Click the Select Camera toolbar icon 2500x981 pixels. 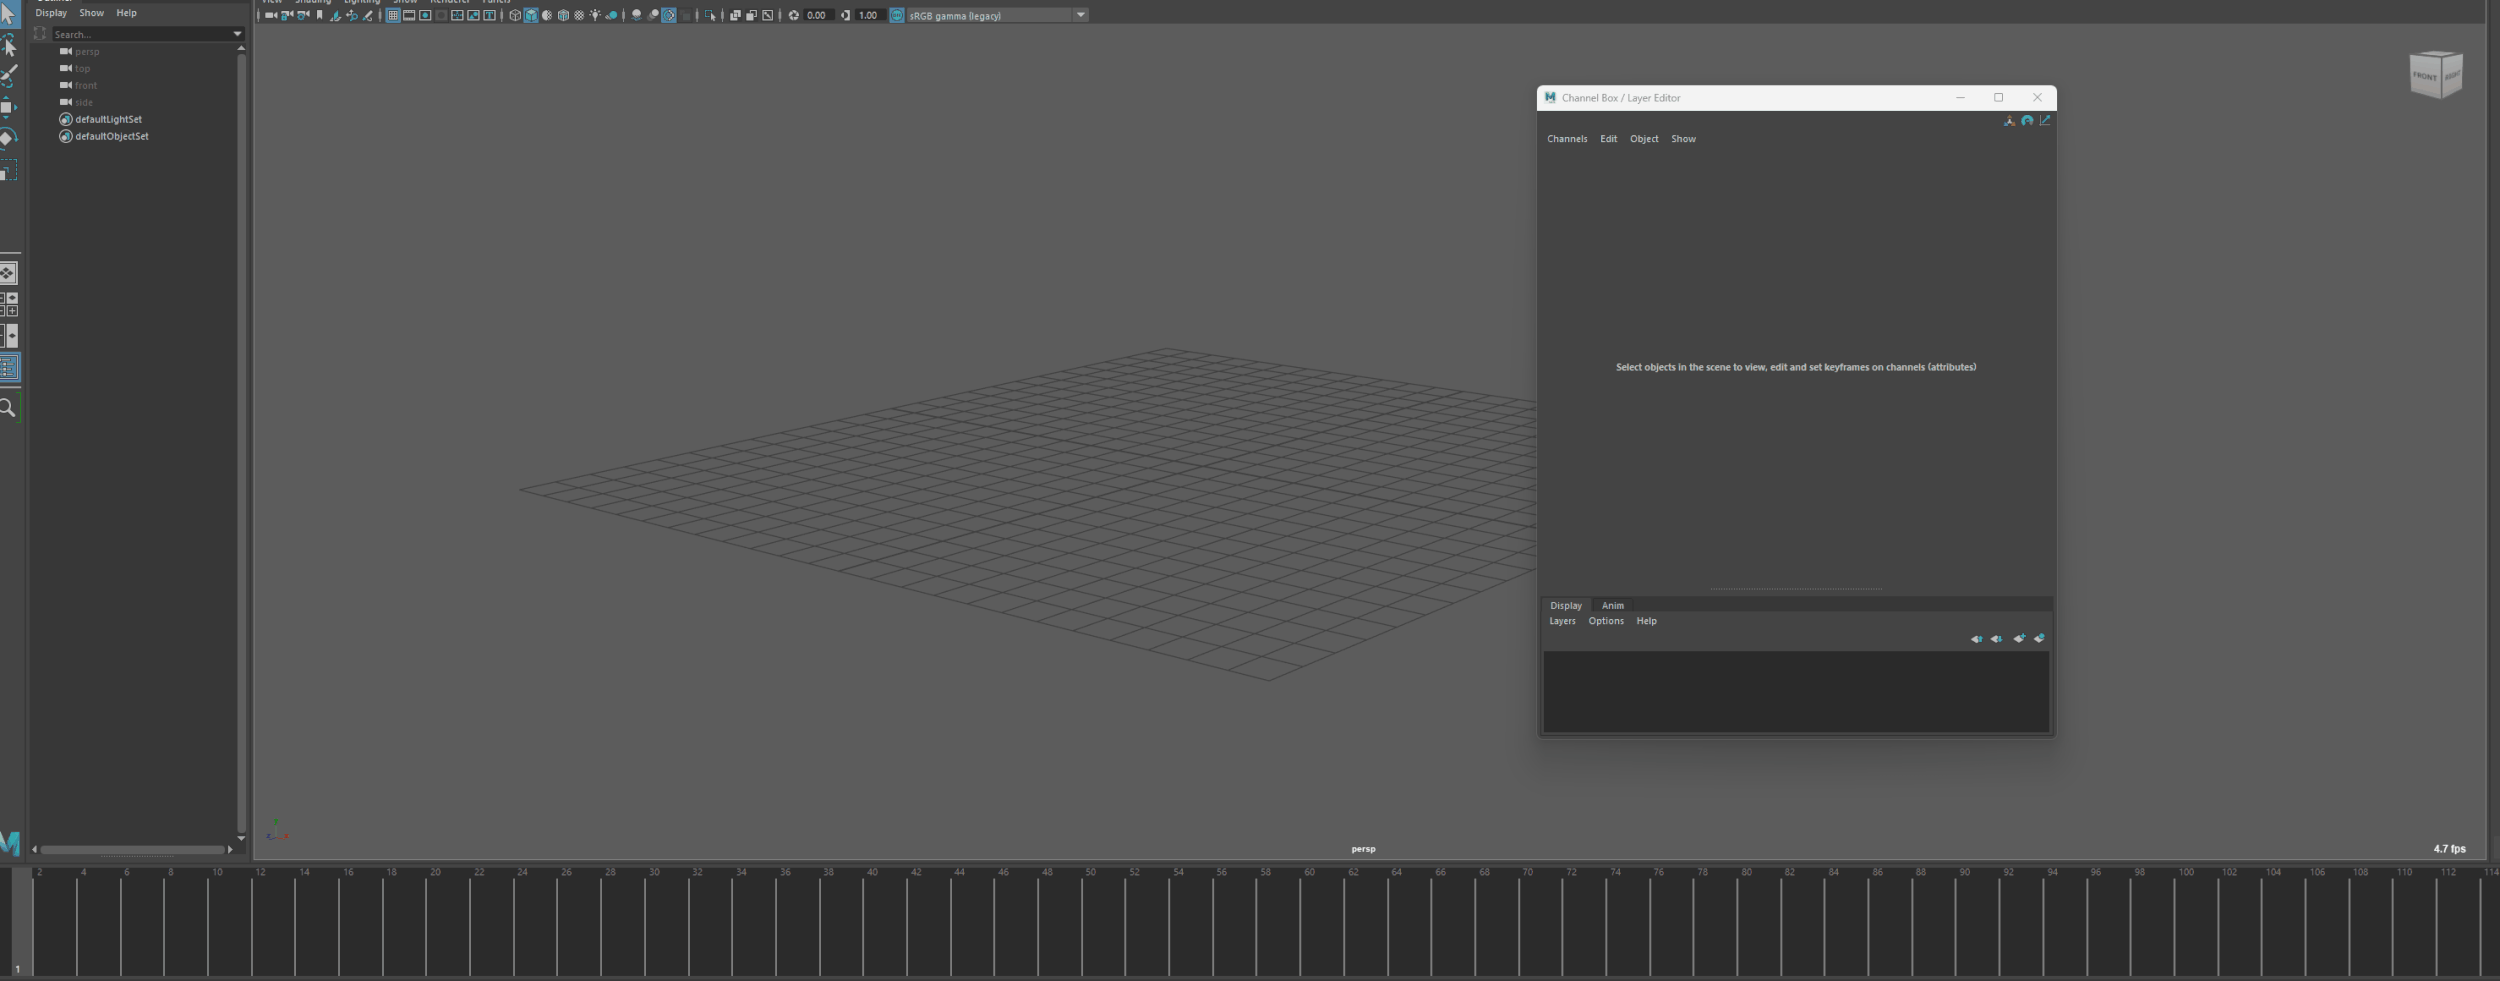270,15
